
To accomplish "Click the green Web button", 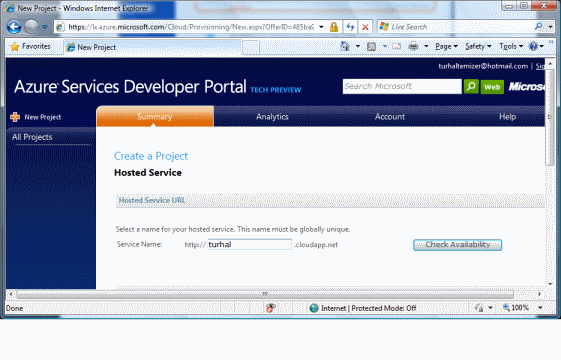I will pyautogui.click(x=492, y=87).
